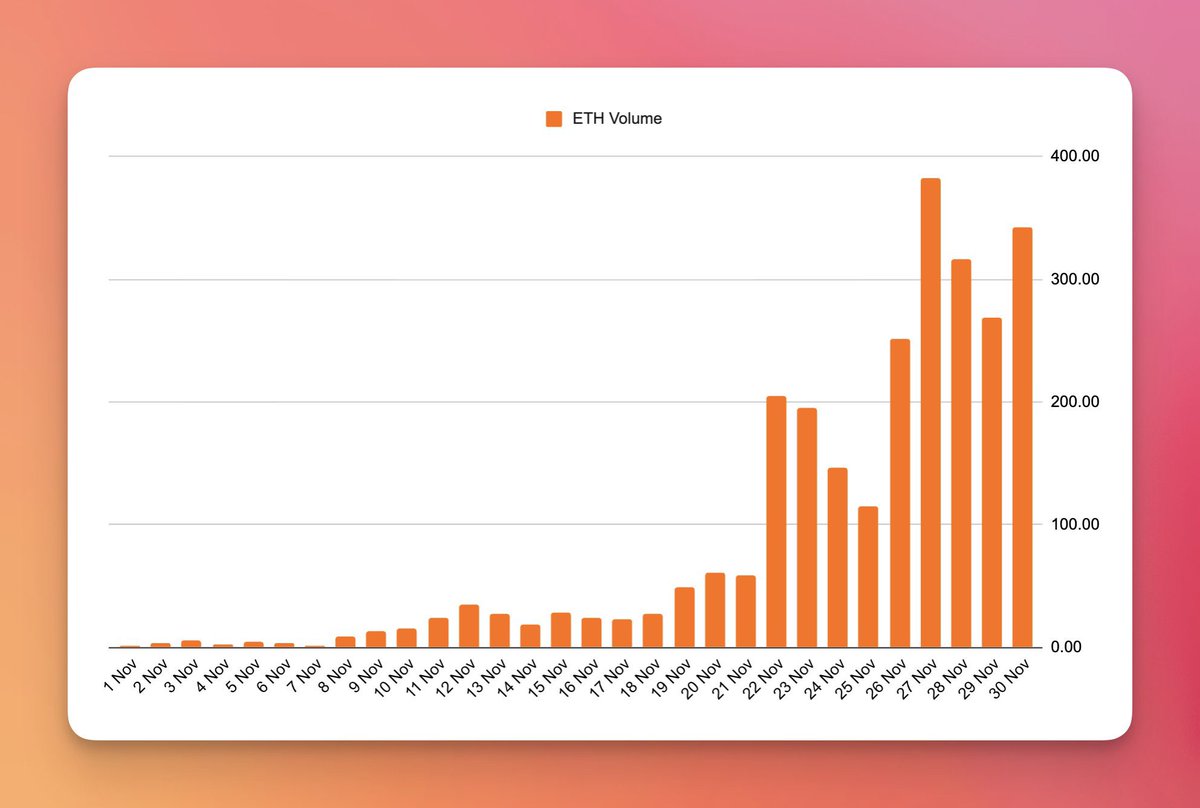Click the 400.00 axis value
Image resolution: width=1200 pixels, height=808 pixels.
click(x=1074, y=157)
